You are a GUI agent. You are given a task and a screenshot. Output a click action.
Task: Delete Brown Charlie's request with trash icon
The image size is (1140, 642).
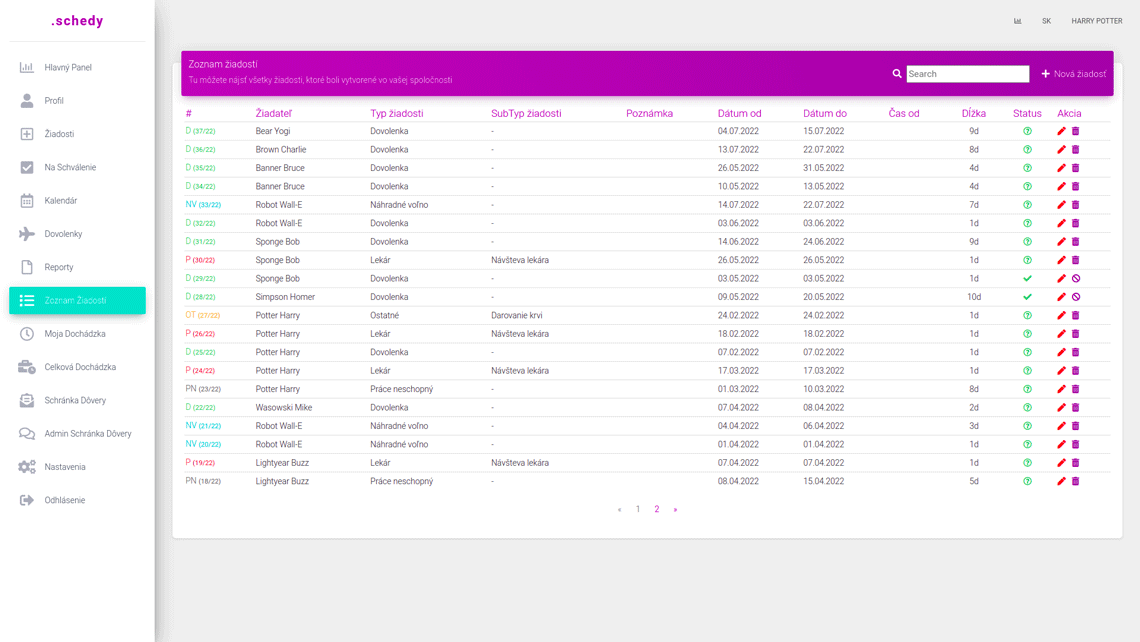tap(1076, 150)
